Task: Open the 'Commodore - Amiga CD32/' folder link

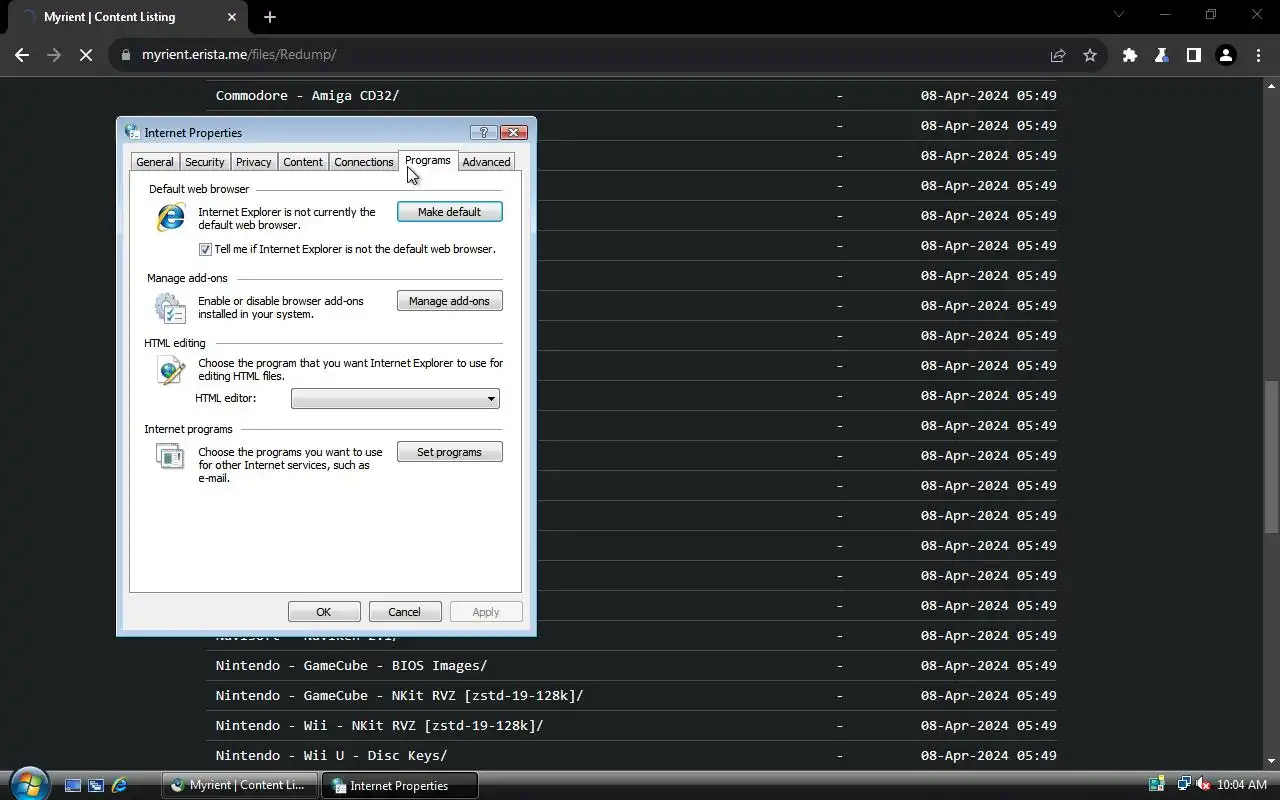Action: (307, 95)
